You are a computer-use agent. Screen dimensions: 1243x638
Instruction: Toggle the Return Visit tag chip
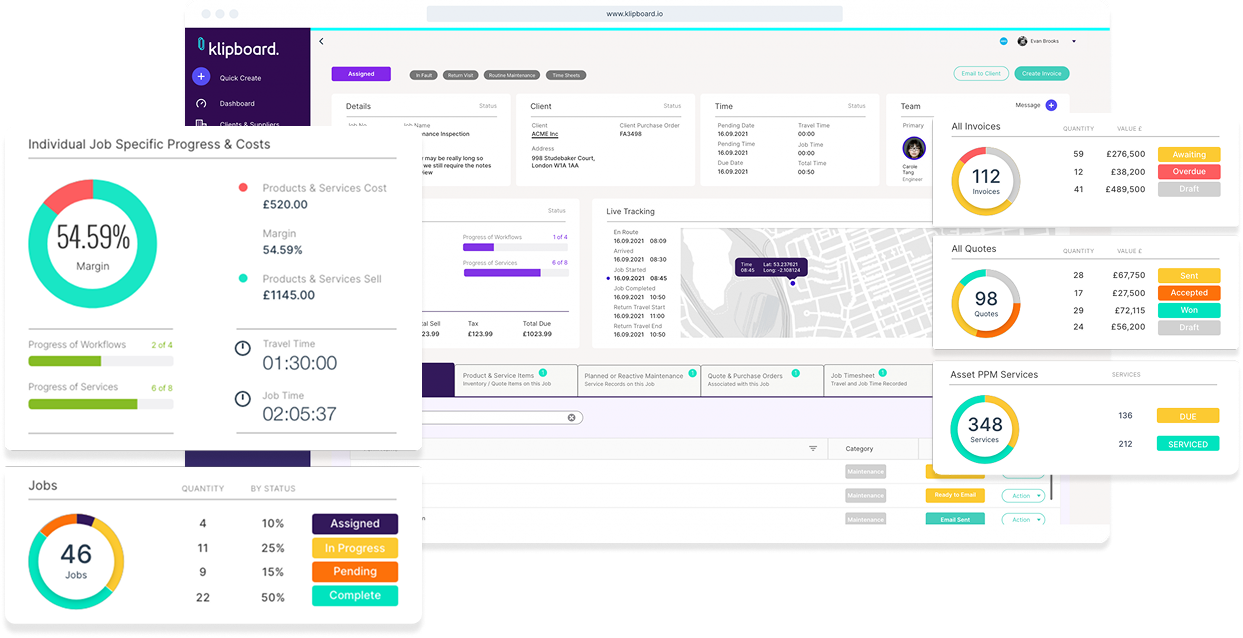pyautogui.click(x=461, y=75)
